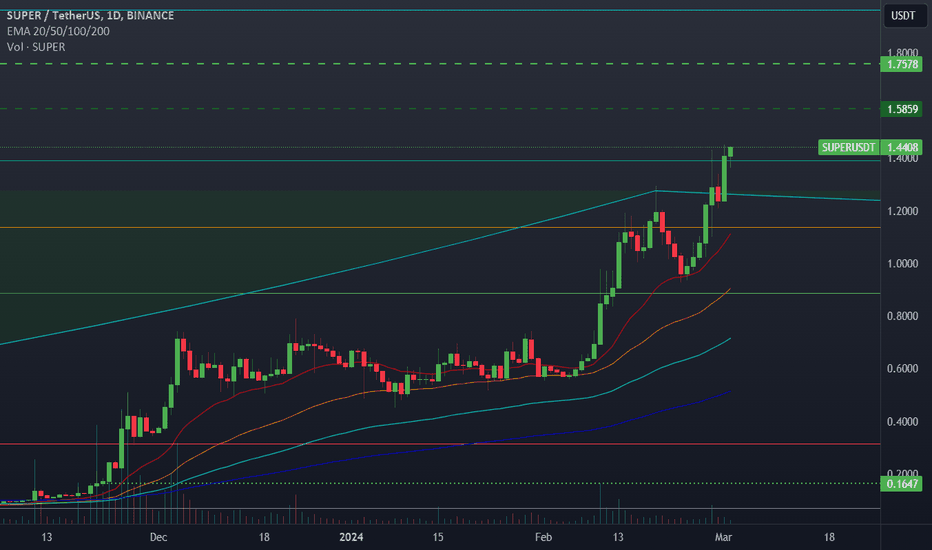
Task: Select the Vol · SUPER indicator label
Action: coord(36,46)
